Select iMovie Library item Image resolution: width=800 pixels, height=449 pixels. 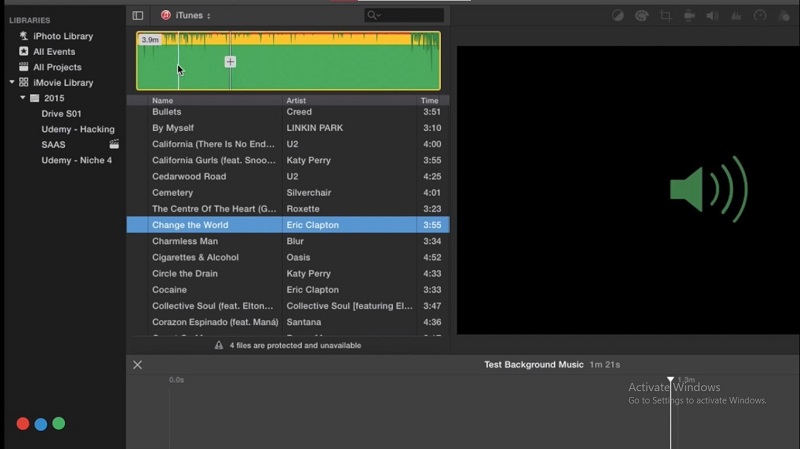pyautogui.click(x=63, y=83)
